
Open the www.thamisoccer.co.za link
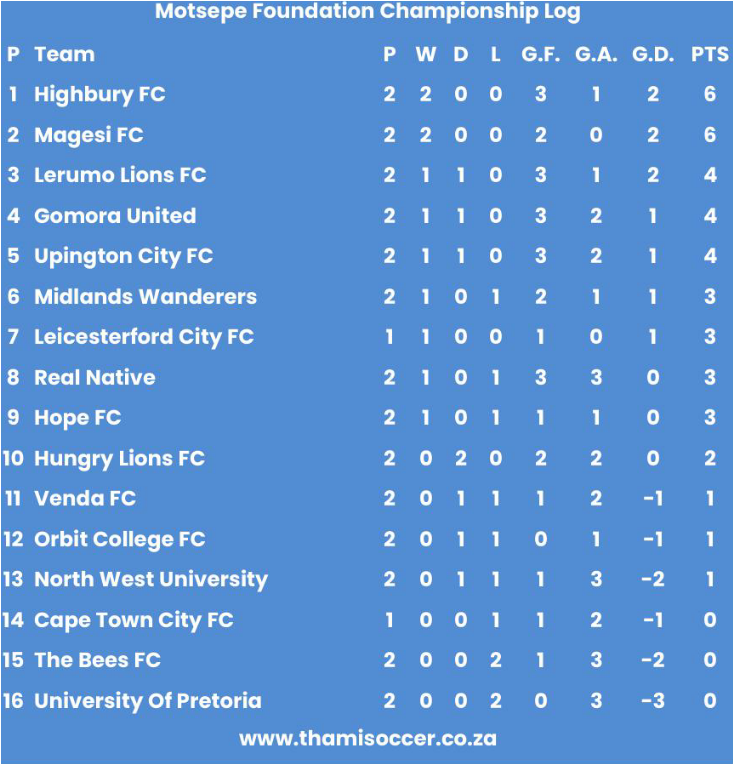(367, 739)
